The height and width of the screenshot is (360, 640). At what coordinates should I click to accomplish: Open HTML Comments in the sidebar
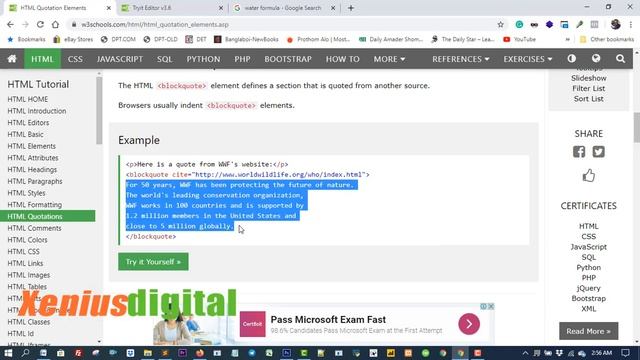(x=34, y=228)
